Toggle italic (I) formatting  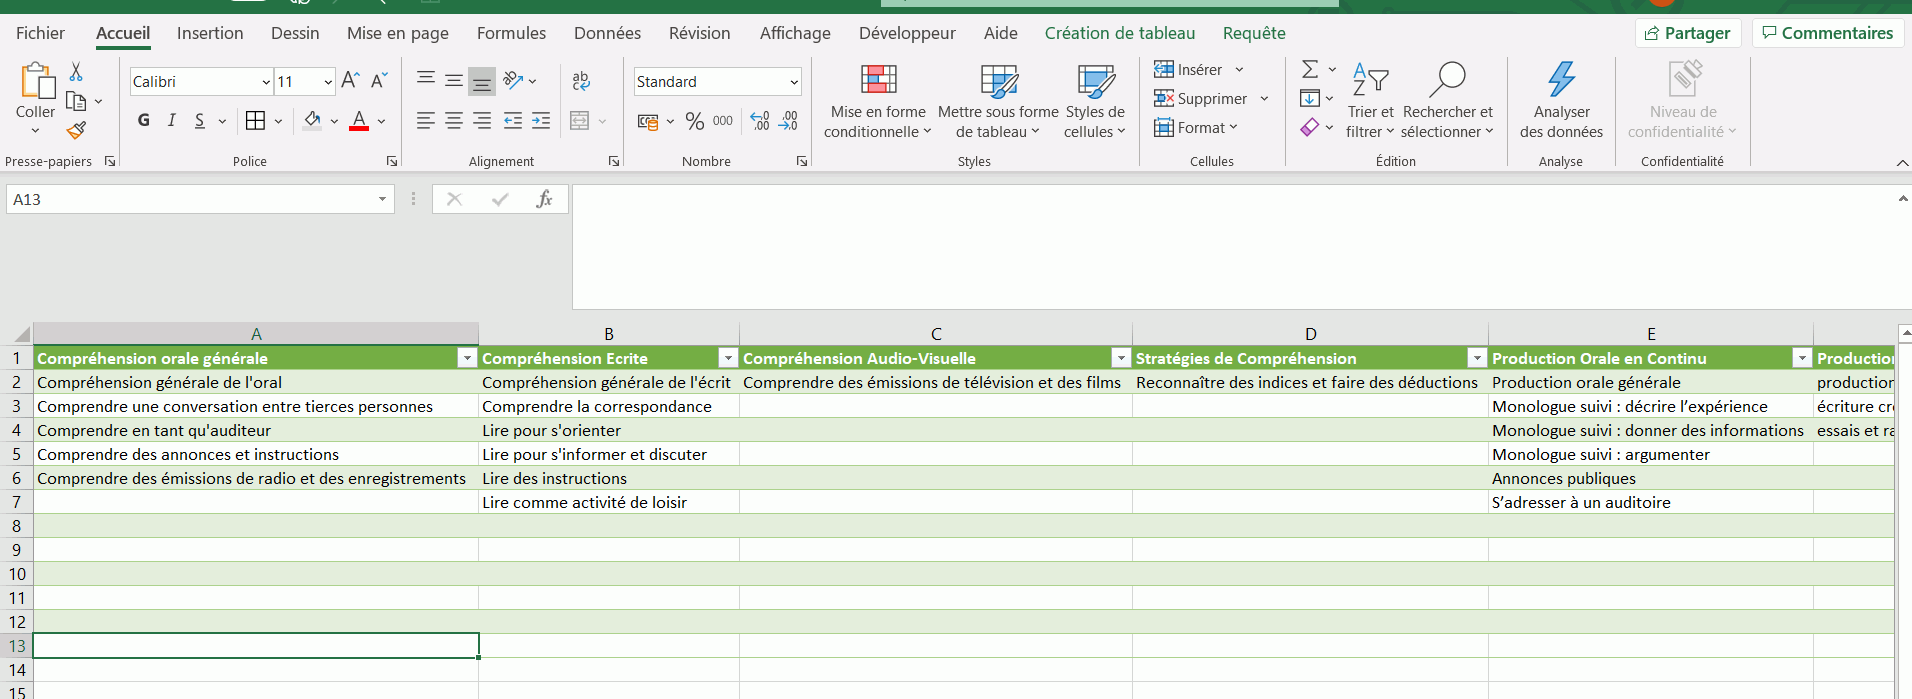pos(172,121)
